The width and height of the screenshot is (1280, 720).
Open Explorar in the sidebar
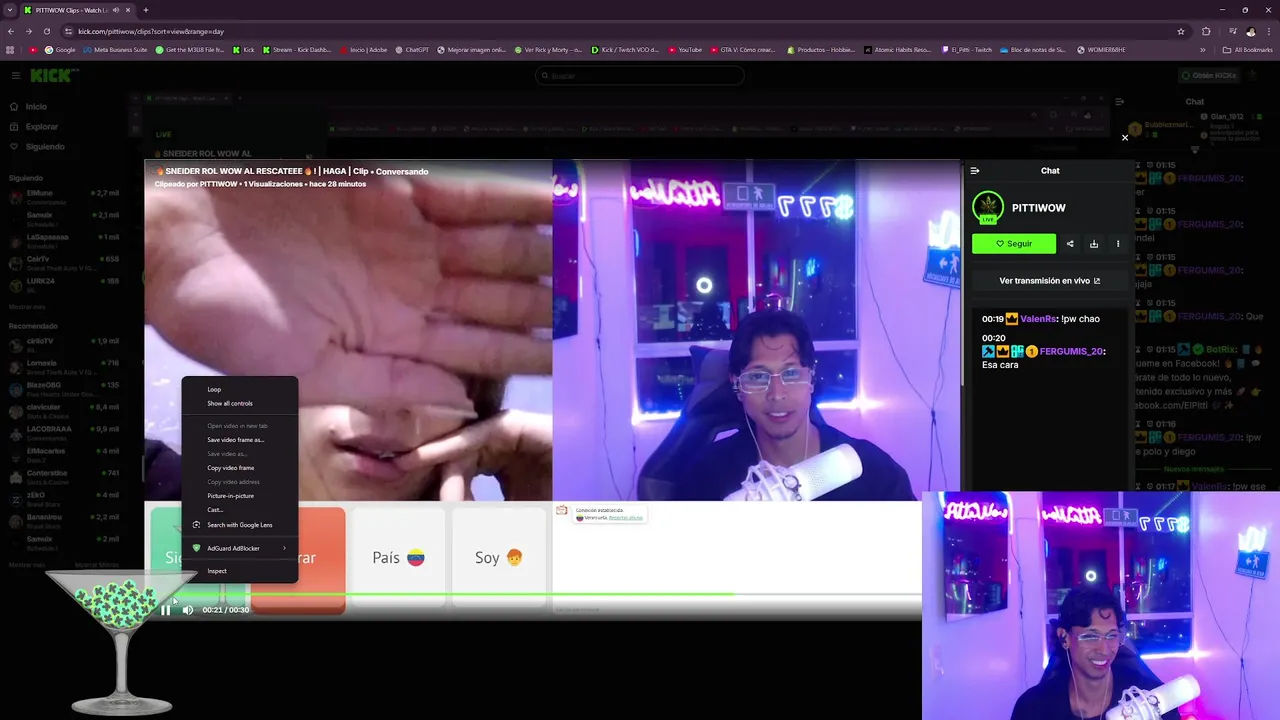tap(42, 127)
